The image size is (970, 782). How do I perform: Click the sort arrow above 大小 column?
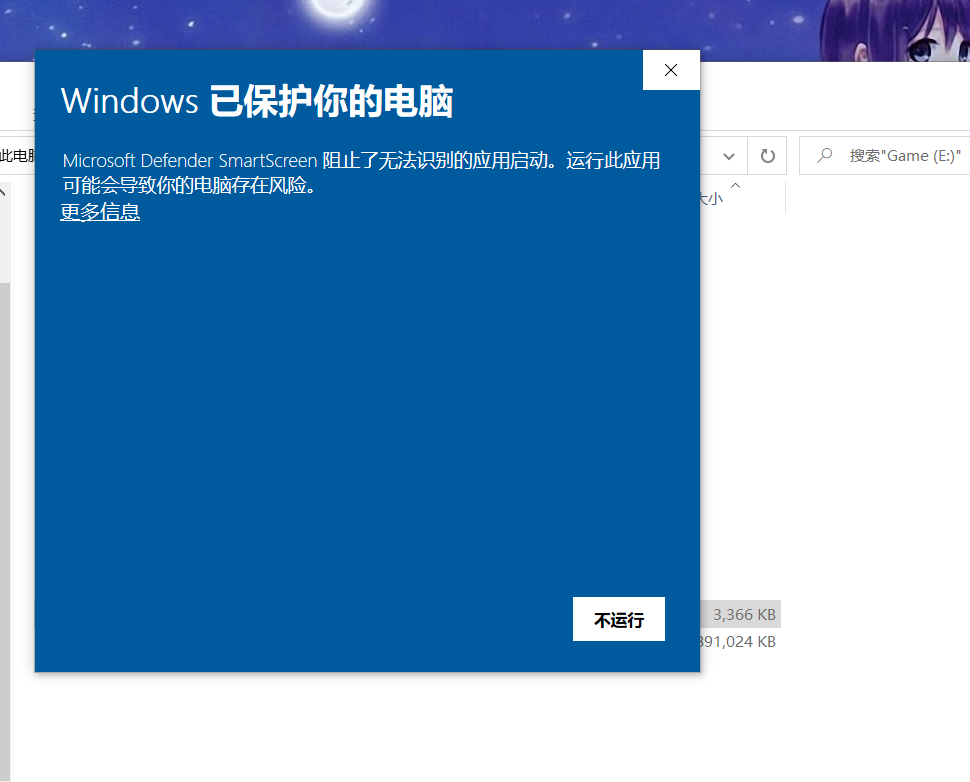point(736,186)
